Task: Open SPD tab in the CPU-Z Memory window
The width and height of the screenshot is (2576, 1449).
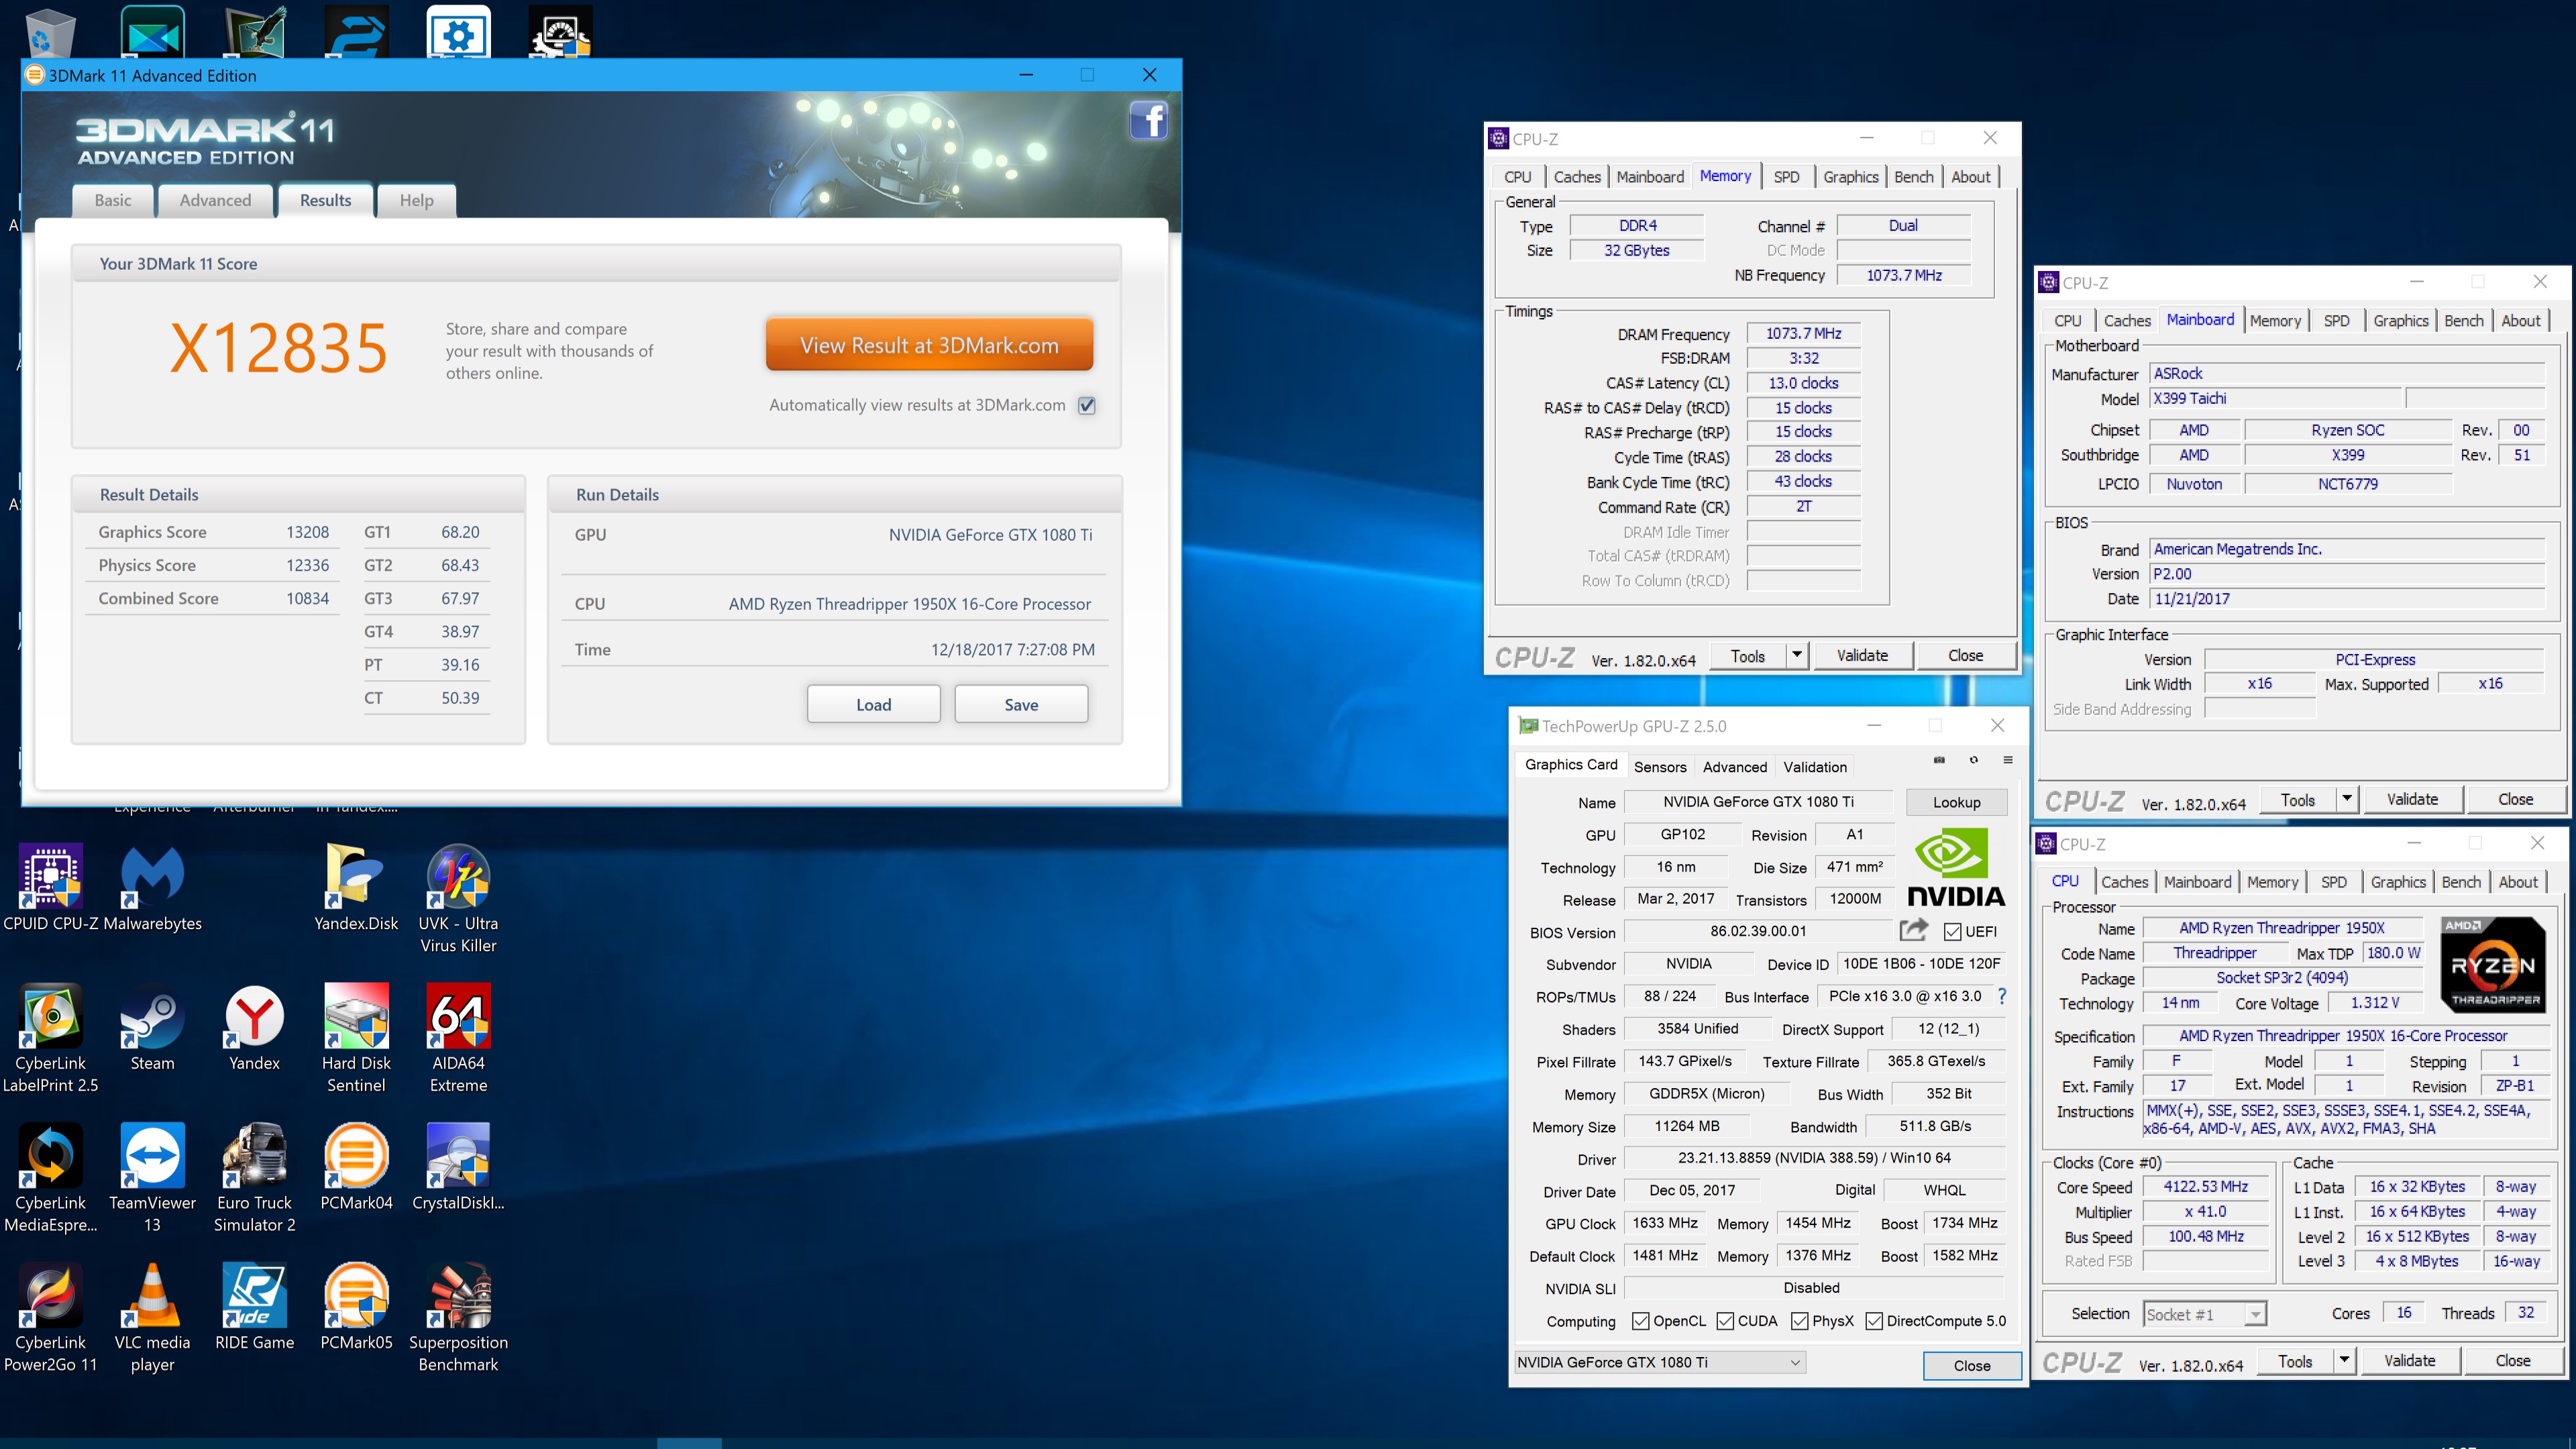Action: [1786, 177]
